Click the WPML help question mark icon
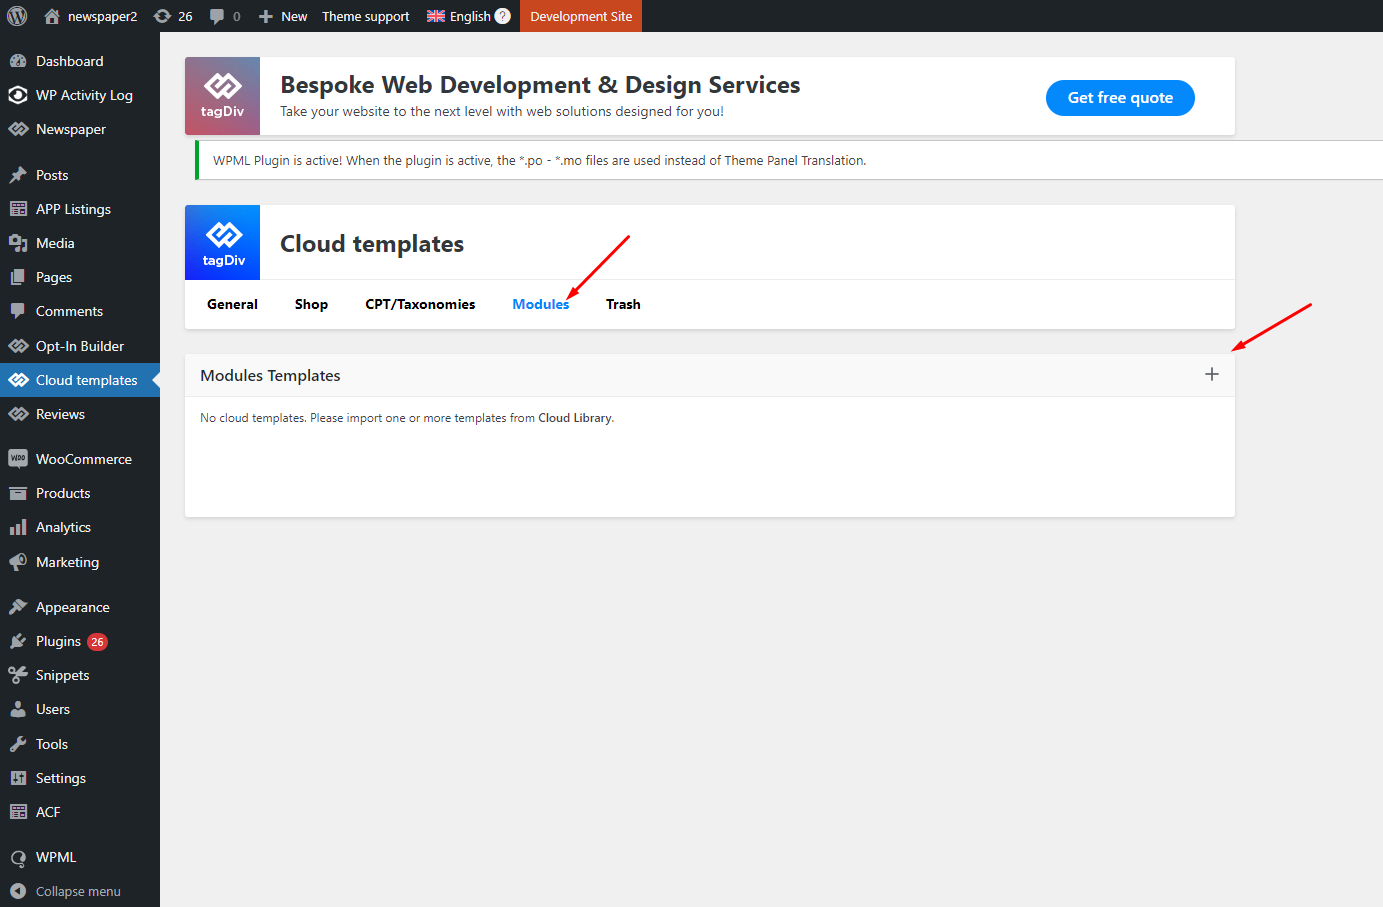The height and width of the screenshot is (907, 1383). pyautogui.click(x=503, y=16)
